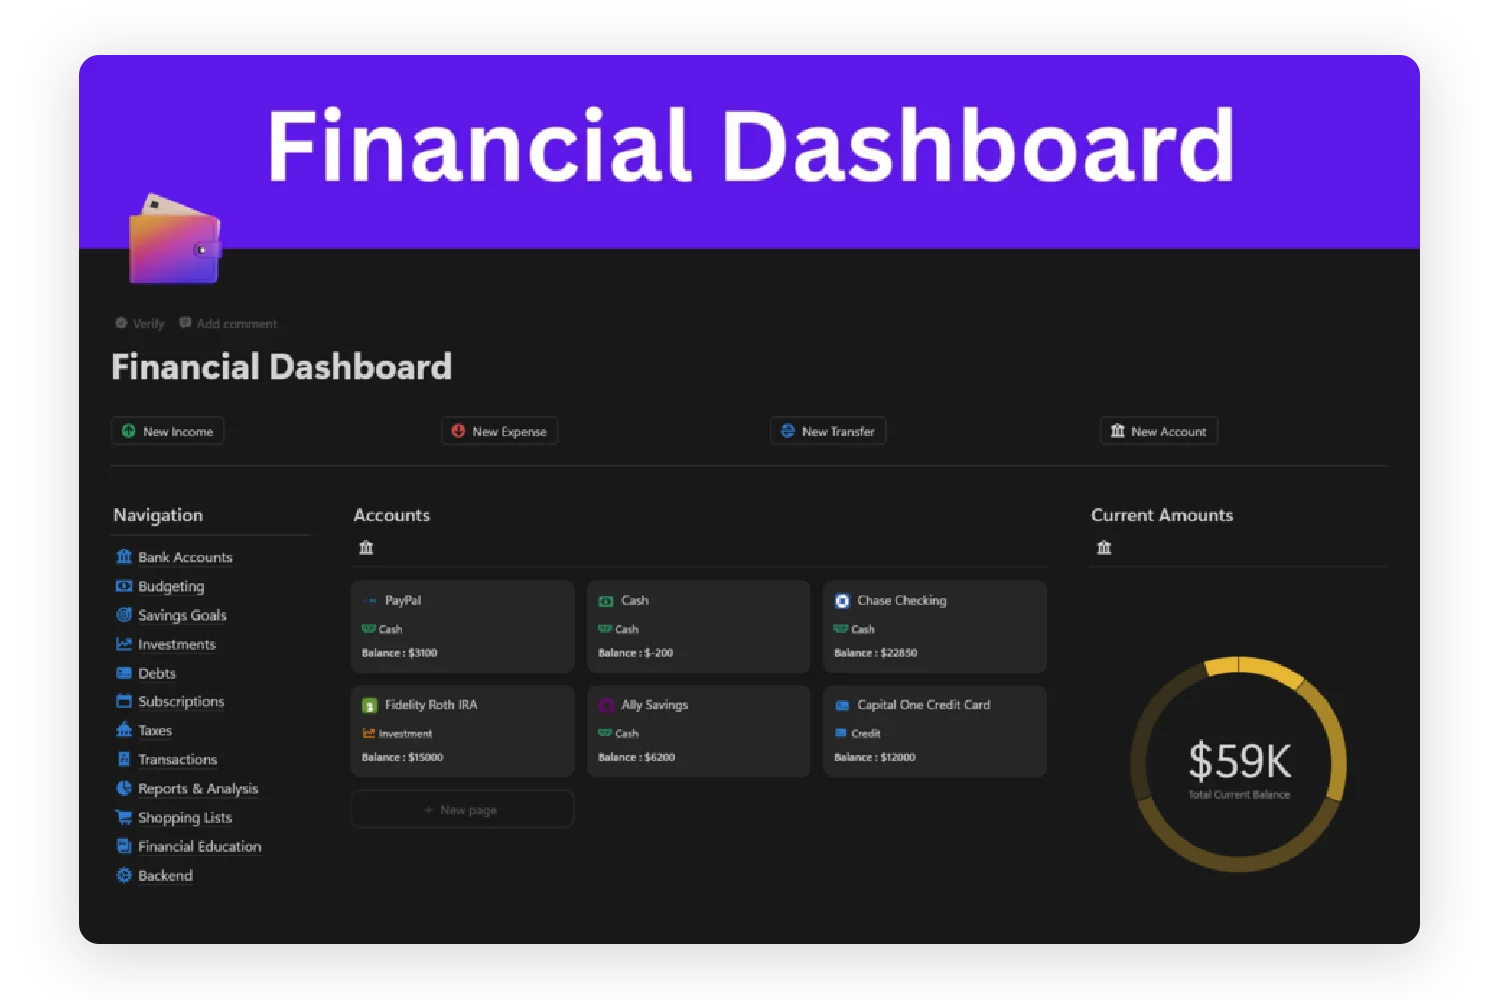
Task: Click the blue New Transfer icon
Action: (787, 431)
